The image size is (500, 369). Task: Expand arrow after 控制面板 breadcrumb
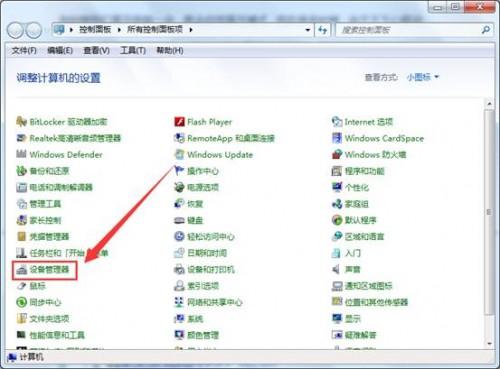click(x=119, y=30)
